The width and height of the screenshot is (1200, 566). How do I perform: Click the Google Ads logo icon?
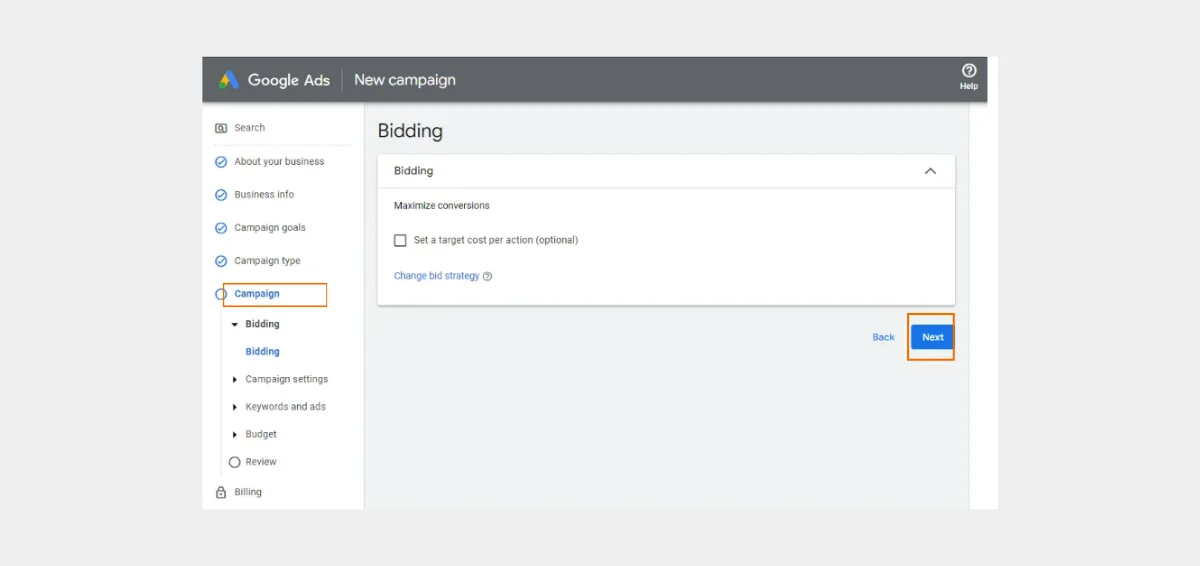(229, 80)
